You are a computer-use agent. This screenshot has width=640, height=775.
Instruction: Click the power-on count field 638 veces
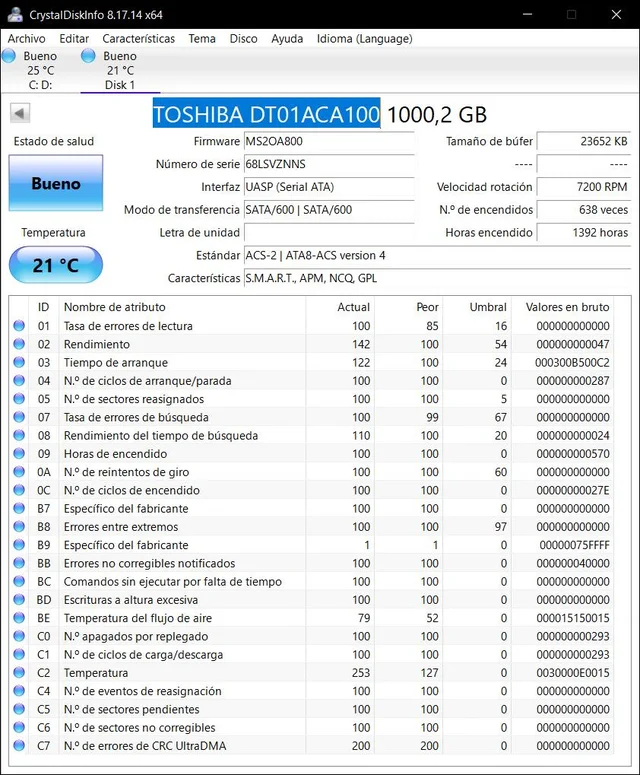pos(584,210)
